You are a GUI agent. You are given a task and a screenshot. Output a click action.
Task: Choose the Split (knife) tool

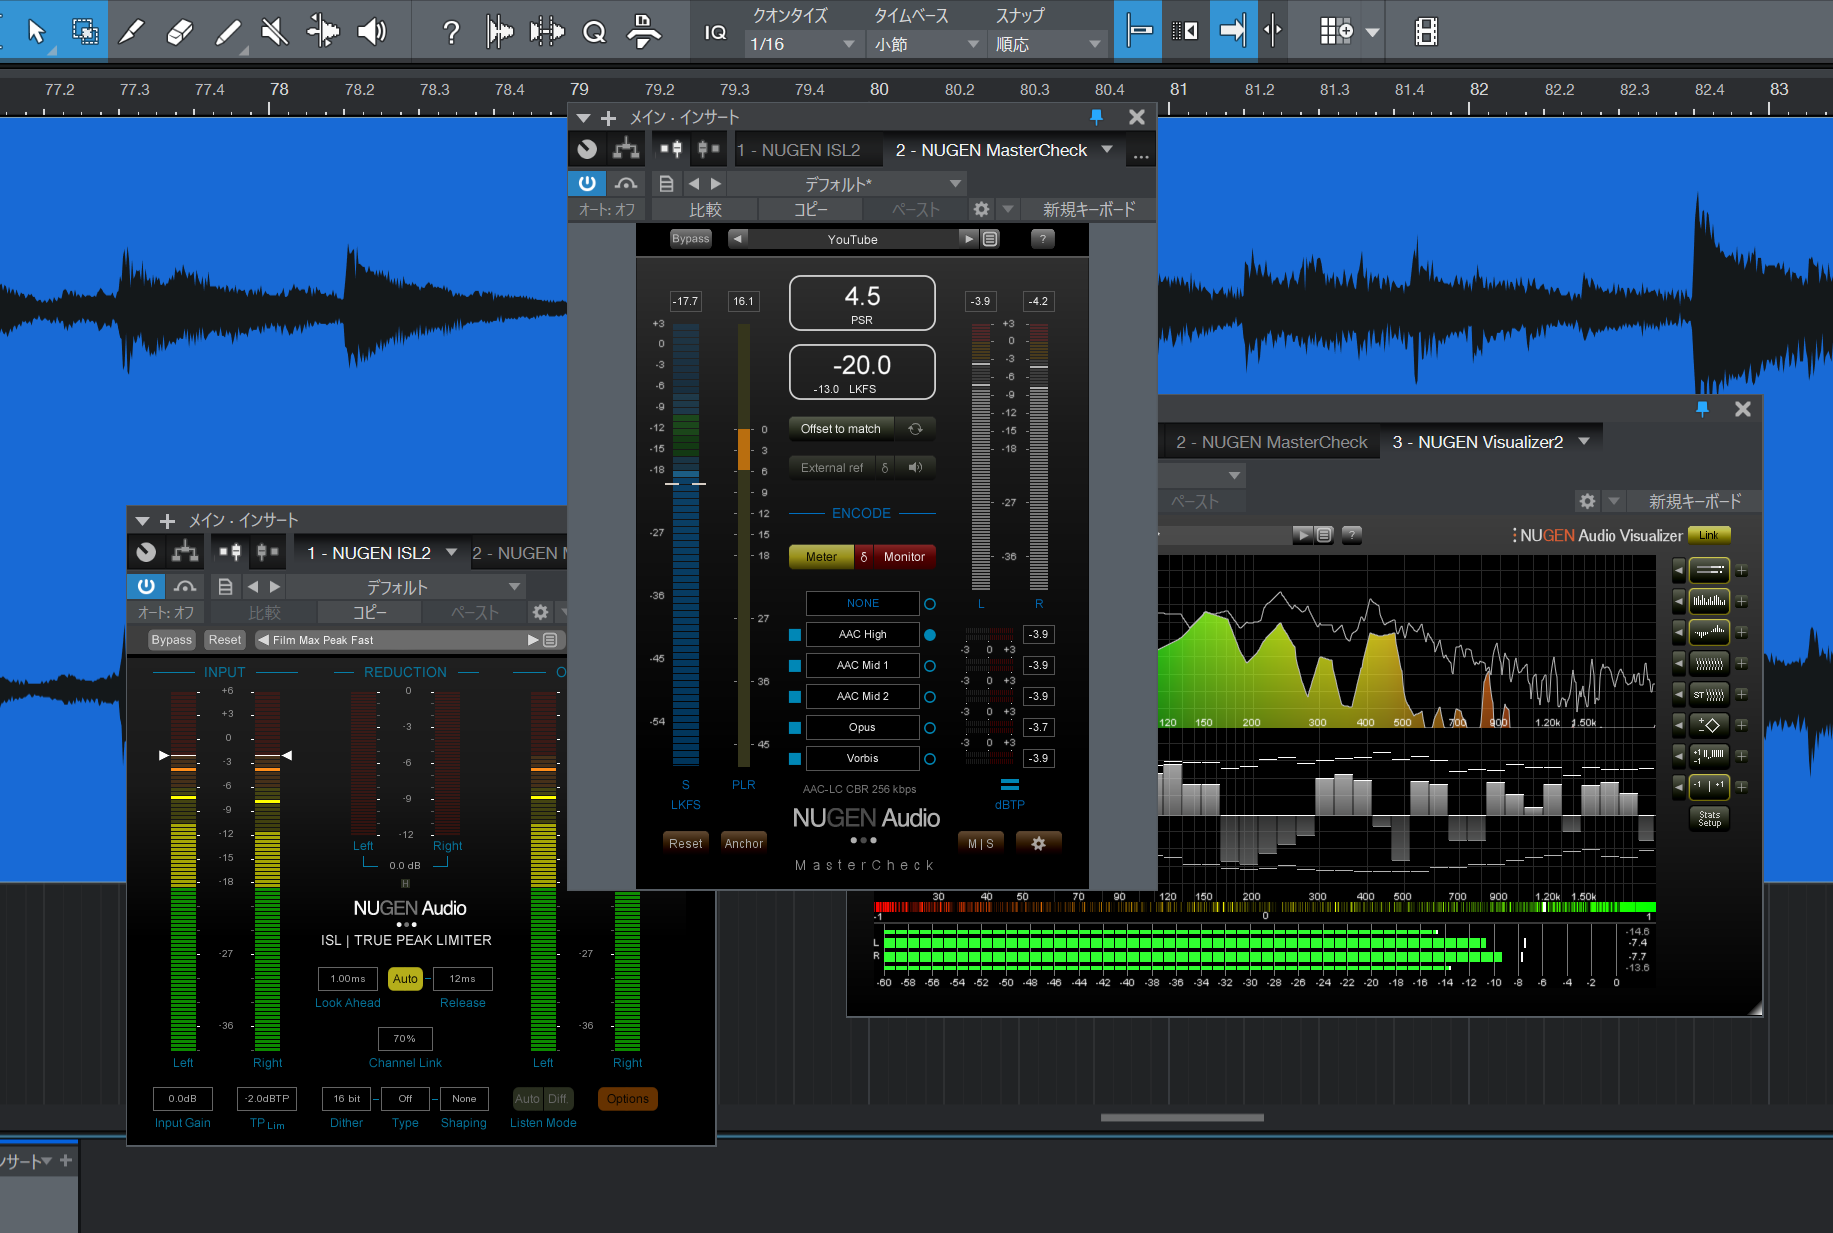(x=131, y=32)
